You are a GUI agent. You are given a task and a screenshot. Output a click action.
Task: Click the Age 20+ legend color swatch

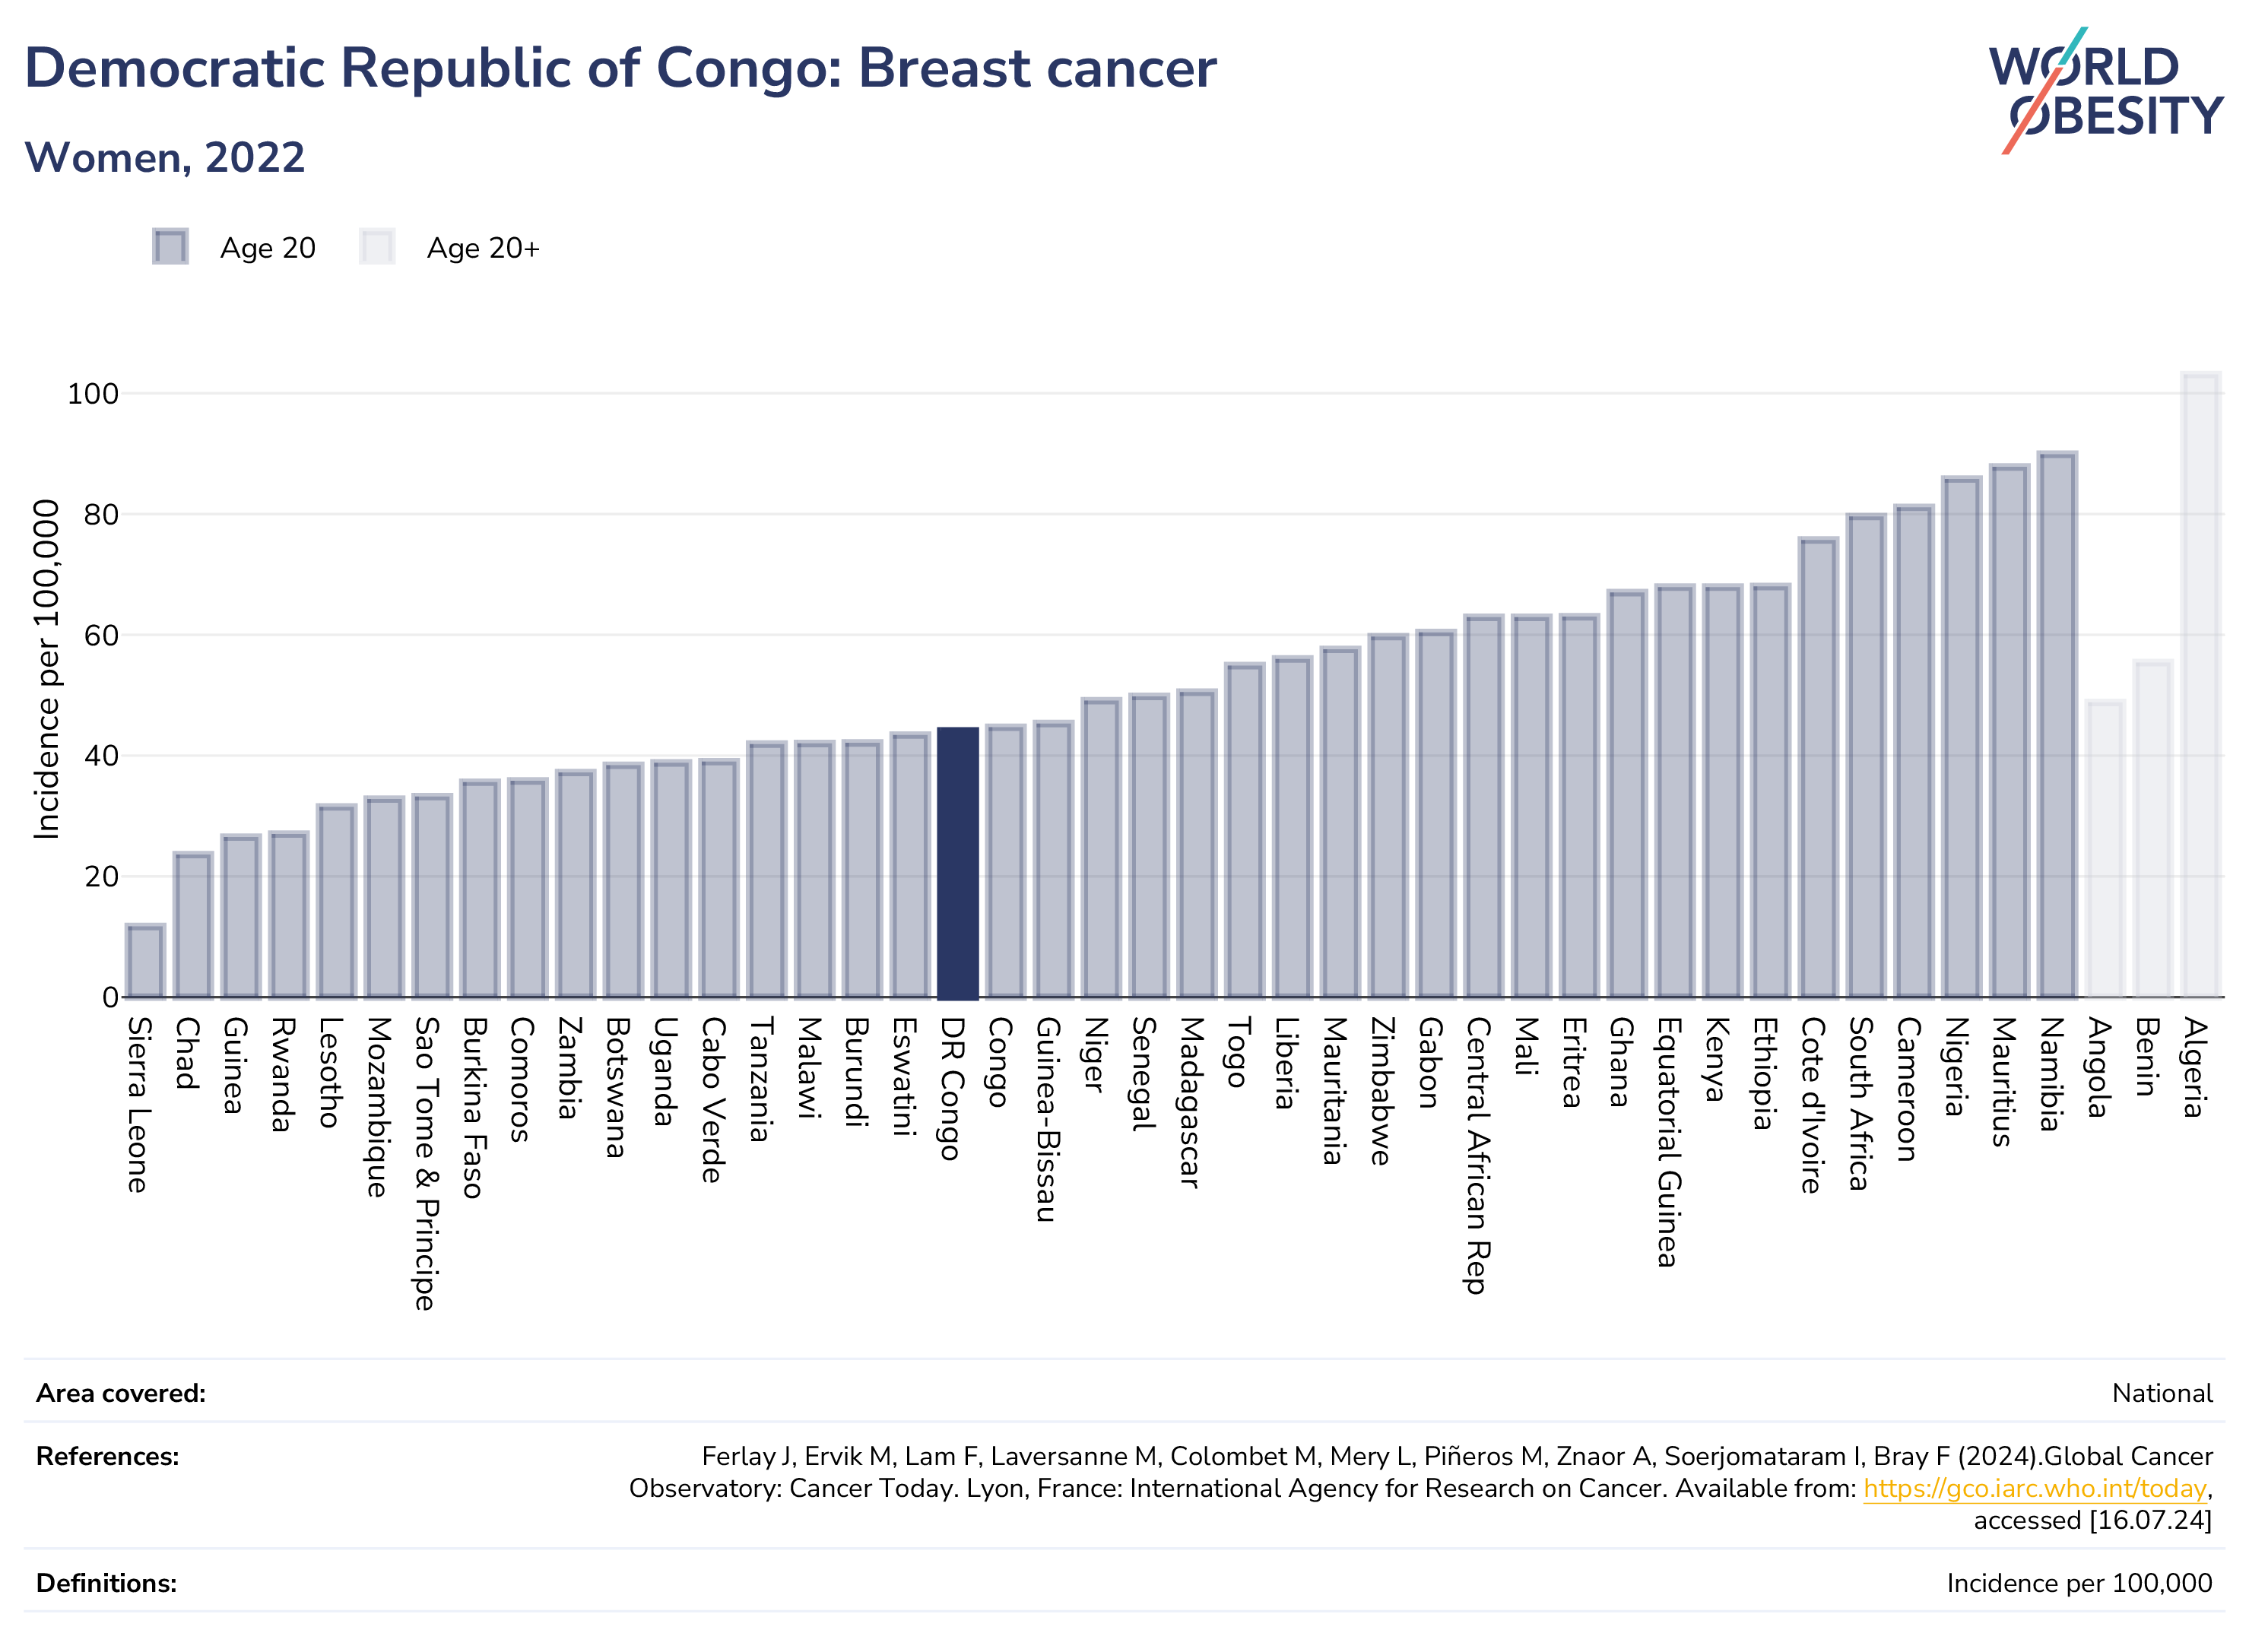pyautogui.click(x=377, y=247)
